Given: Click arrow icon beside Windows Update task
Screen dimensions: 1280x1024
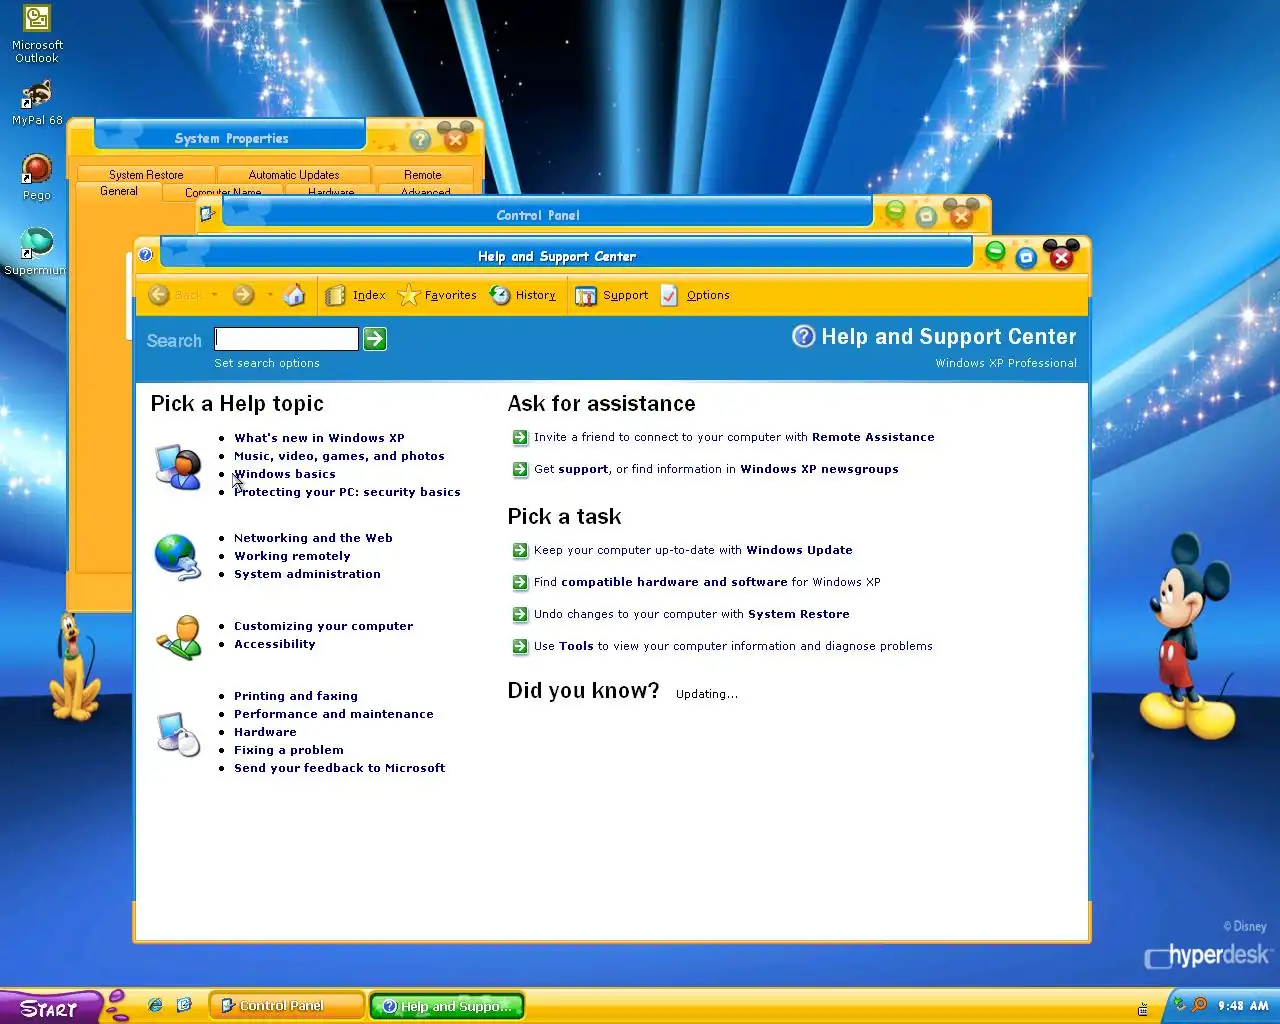Looking at the screenshot, I should [520, 550].
